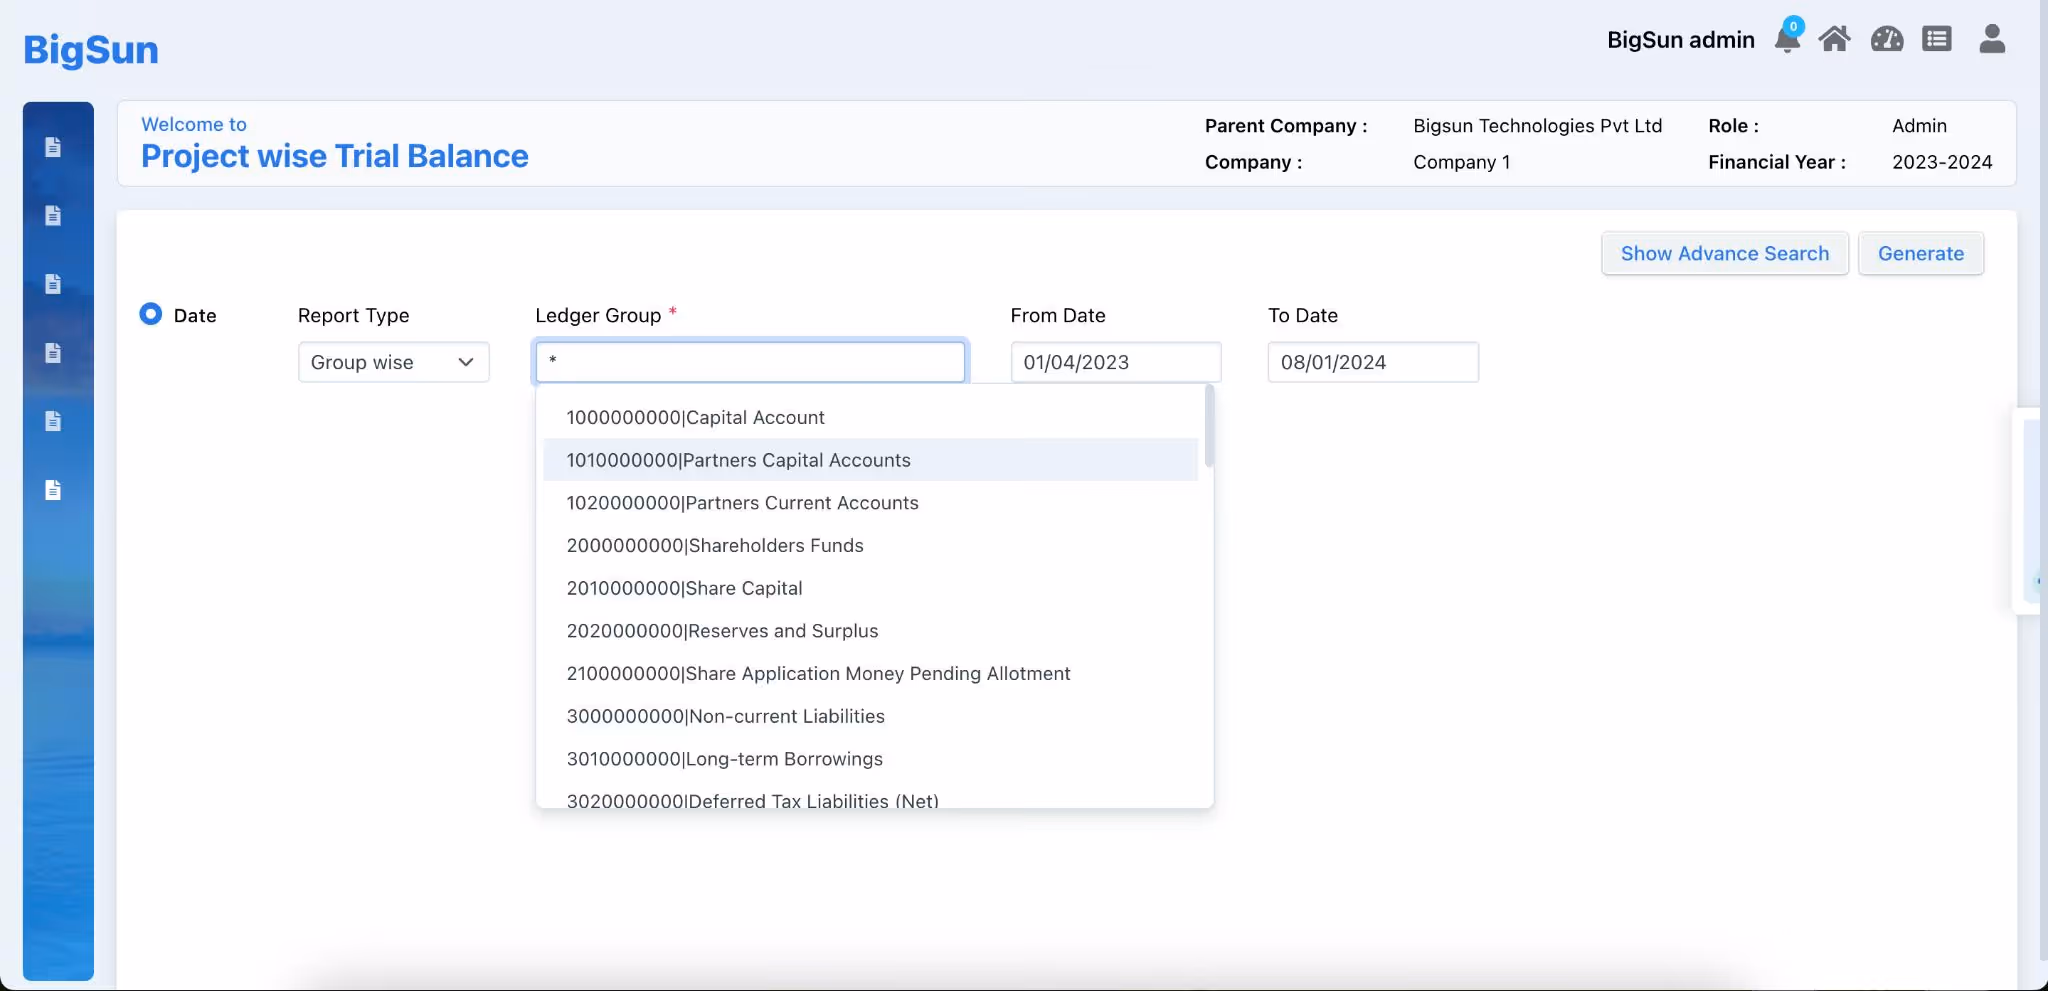Choose Share Application Money Pending Allotment
This screenshot has height=991, width=2048.
click(x=870, y=673)
